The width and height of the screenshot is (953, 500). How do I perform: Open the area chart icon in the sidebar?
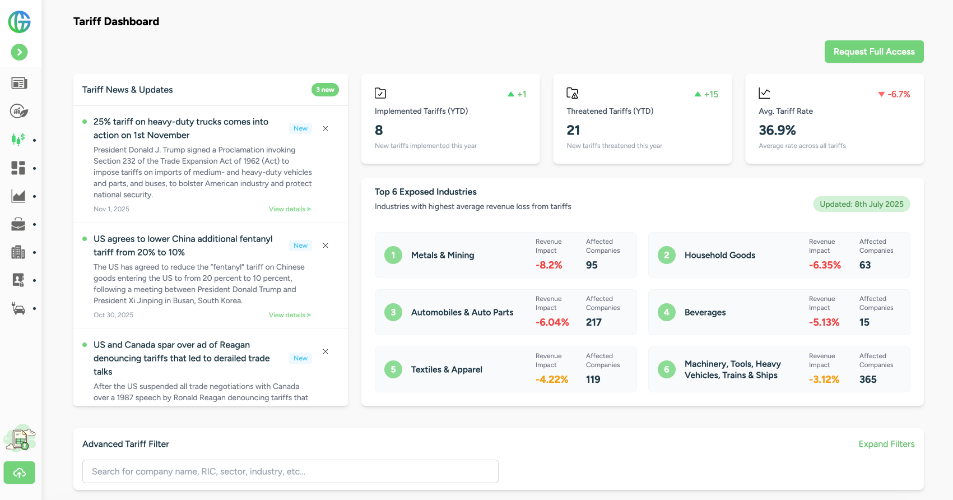pyautogui.click(x=18, y=196)
